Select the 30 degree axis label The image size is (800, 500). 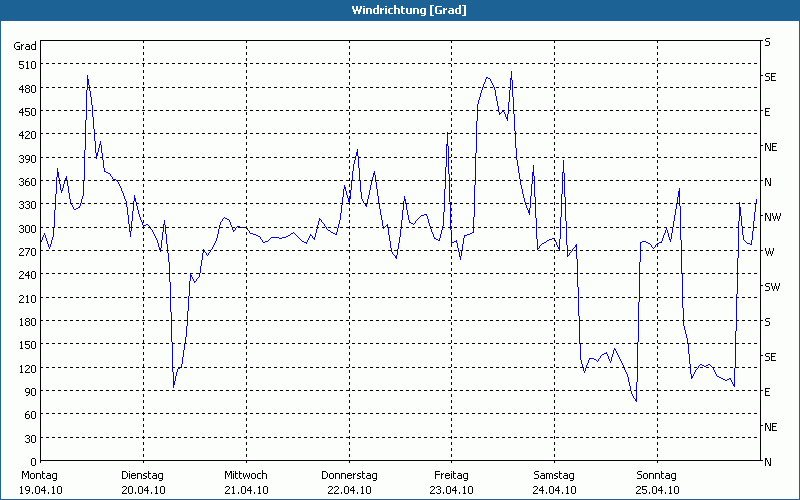click(x=31, y=439)
